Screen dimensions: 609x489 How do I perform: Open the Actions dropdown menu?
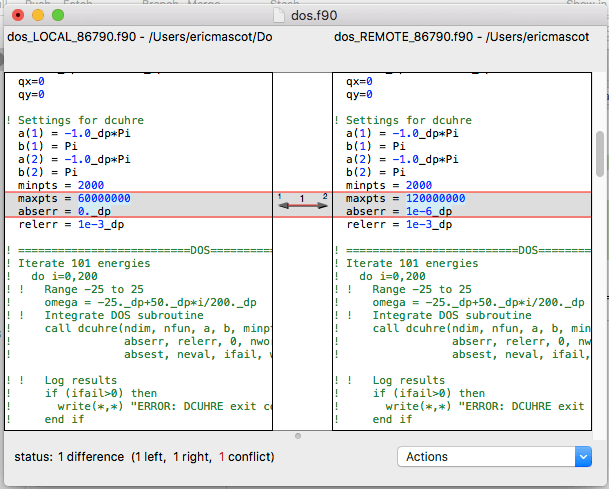click(x=494, y=456)
